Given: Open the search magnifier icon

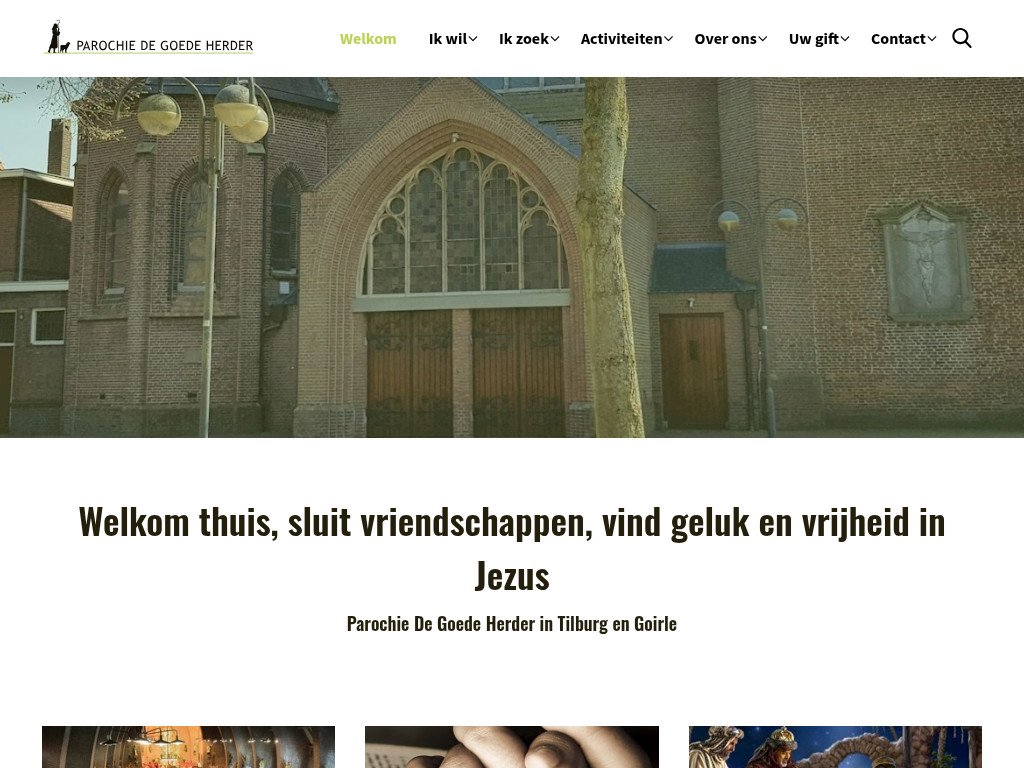Looking at the screenshot, I should 961,39.
